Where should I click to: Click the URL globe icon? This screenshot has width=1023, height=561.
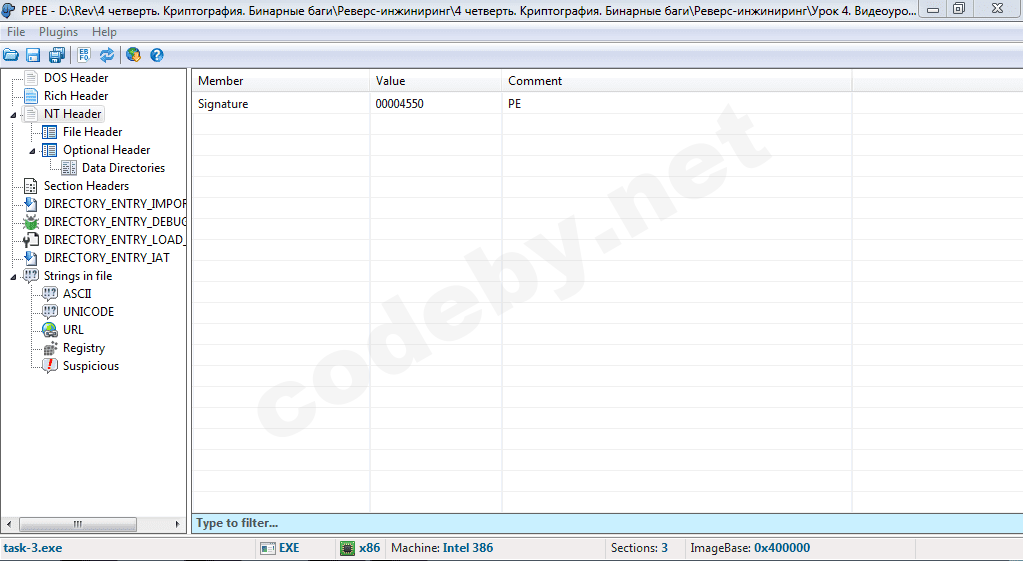pyautogui.click(x=50, y=330)
